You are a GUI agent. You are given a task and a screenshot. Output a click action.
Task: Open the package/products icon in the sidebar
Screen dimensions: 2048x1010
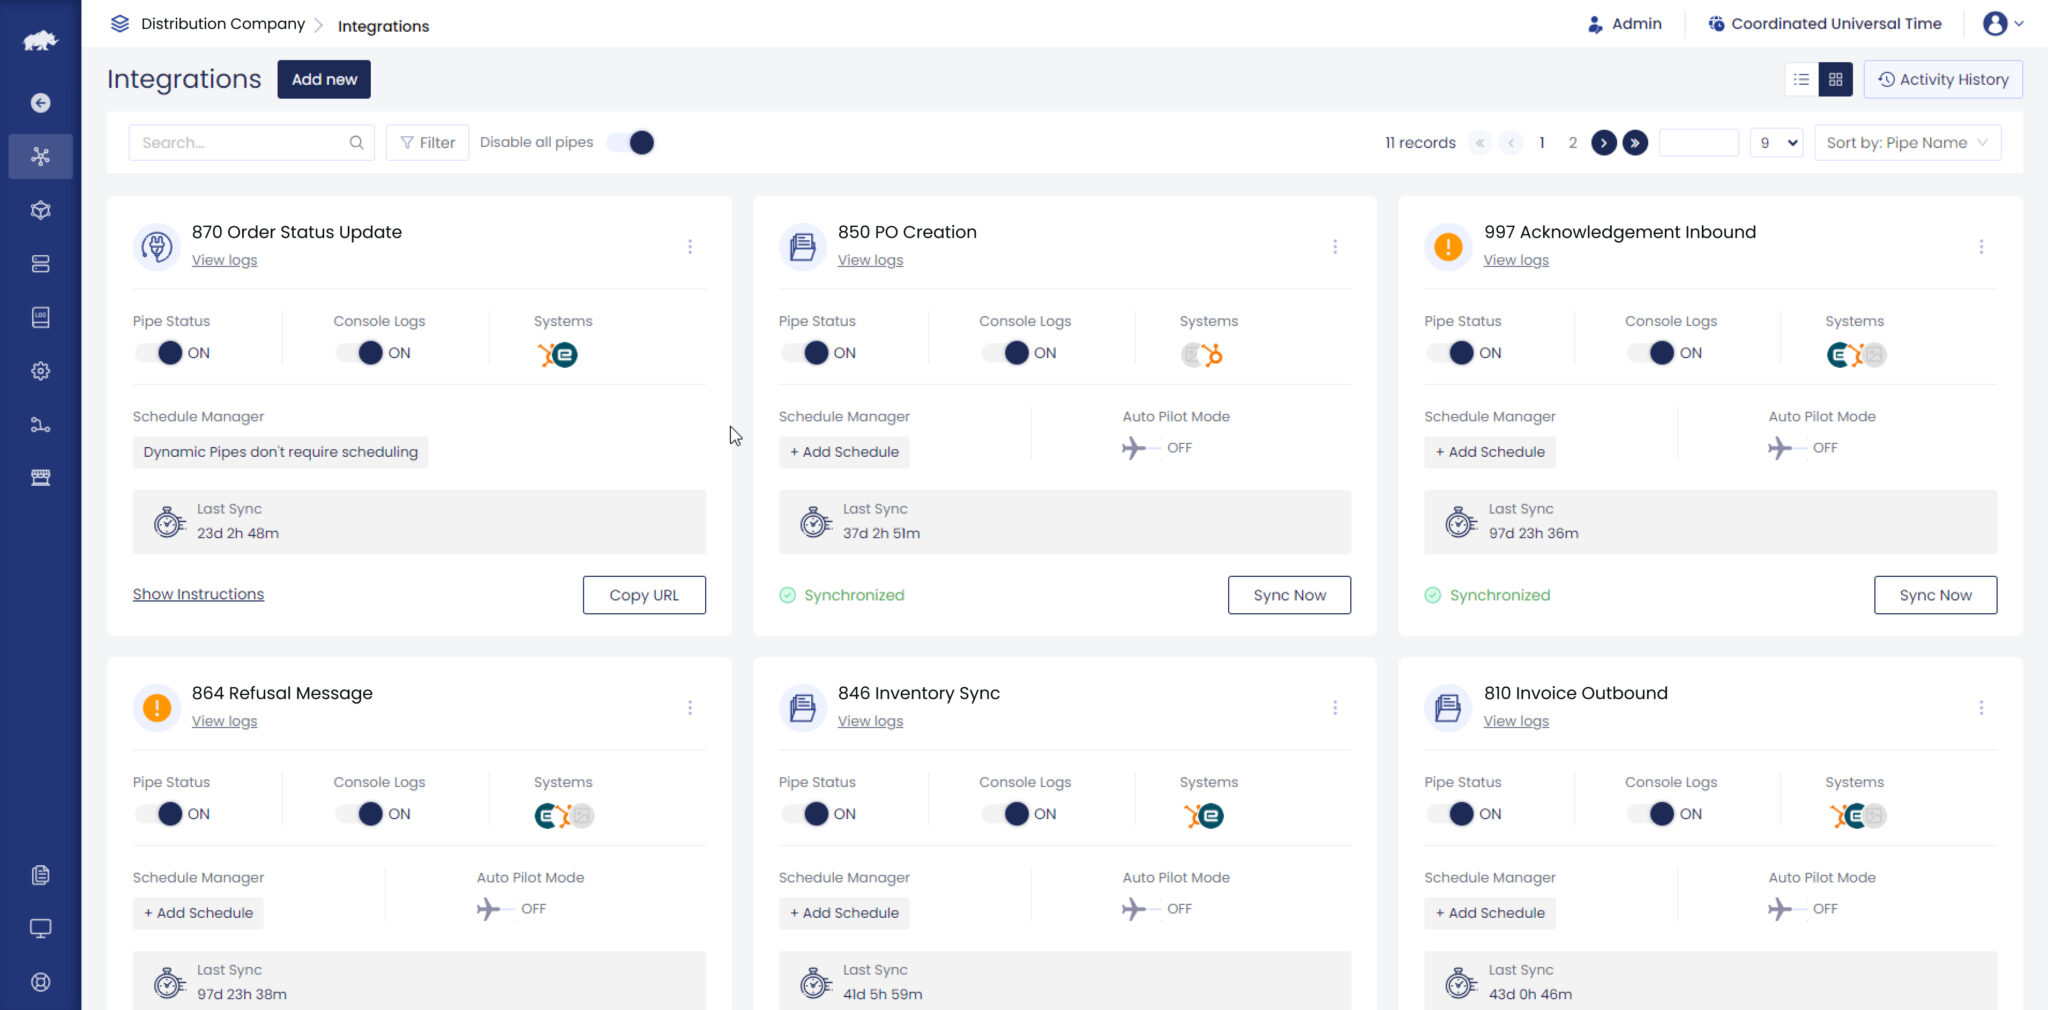41,210
